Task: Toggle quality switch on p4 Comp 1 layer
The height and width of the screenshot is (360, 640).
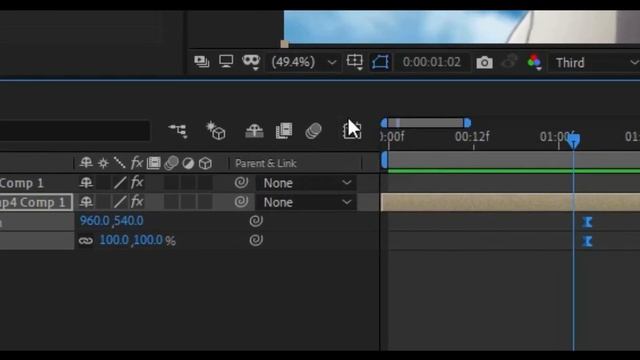Action: pyautogui.click(x=120, y=202)
